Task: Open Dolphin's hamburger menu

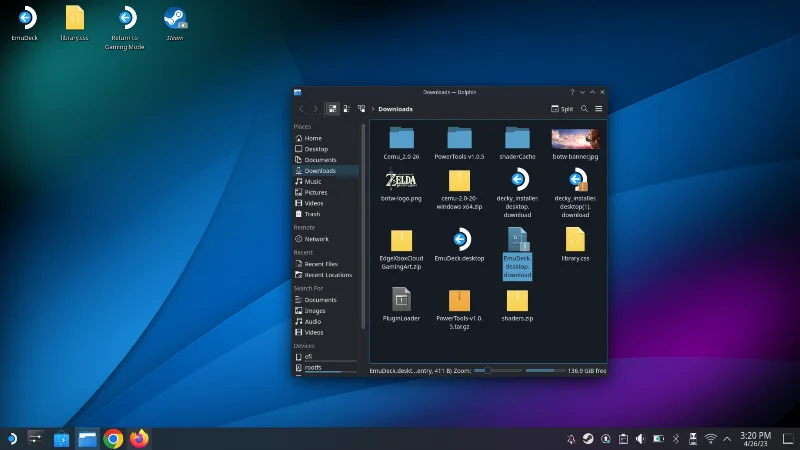Action: (598, 109)
